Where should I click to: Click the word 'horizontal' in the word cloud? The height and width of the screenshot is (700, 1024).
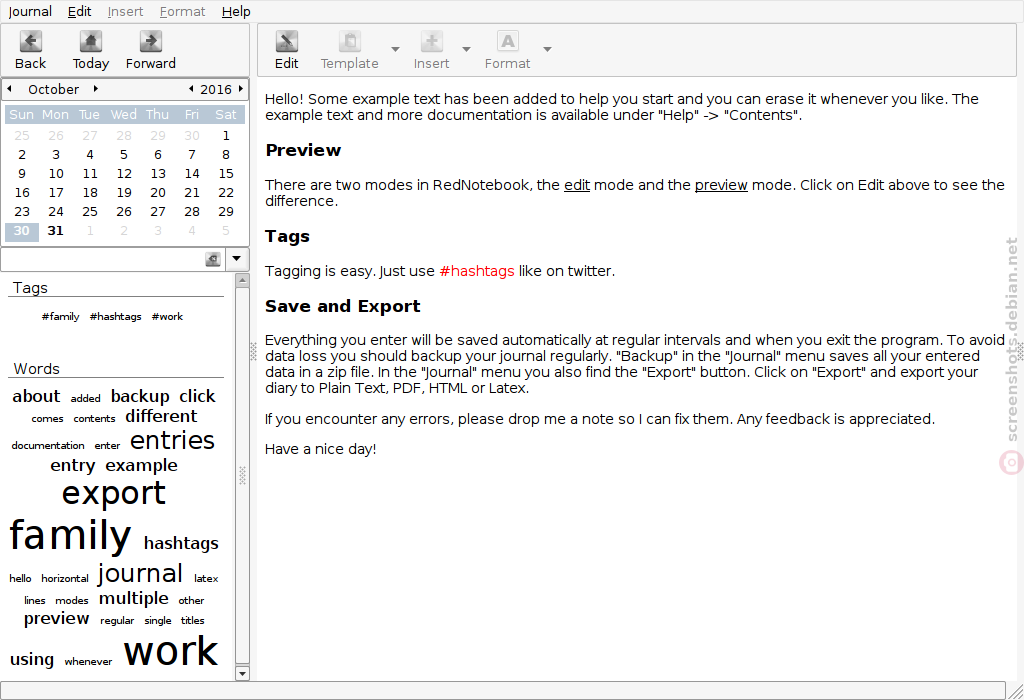click(x=65, y=579)
